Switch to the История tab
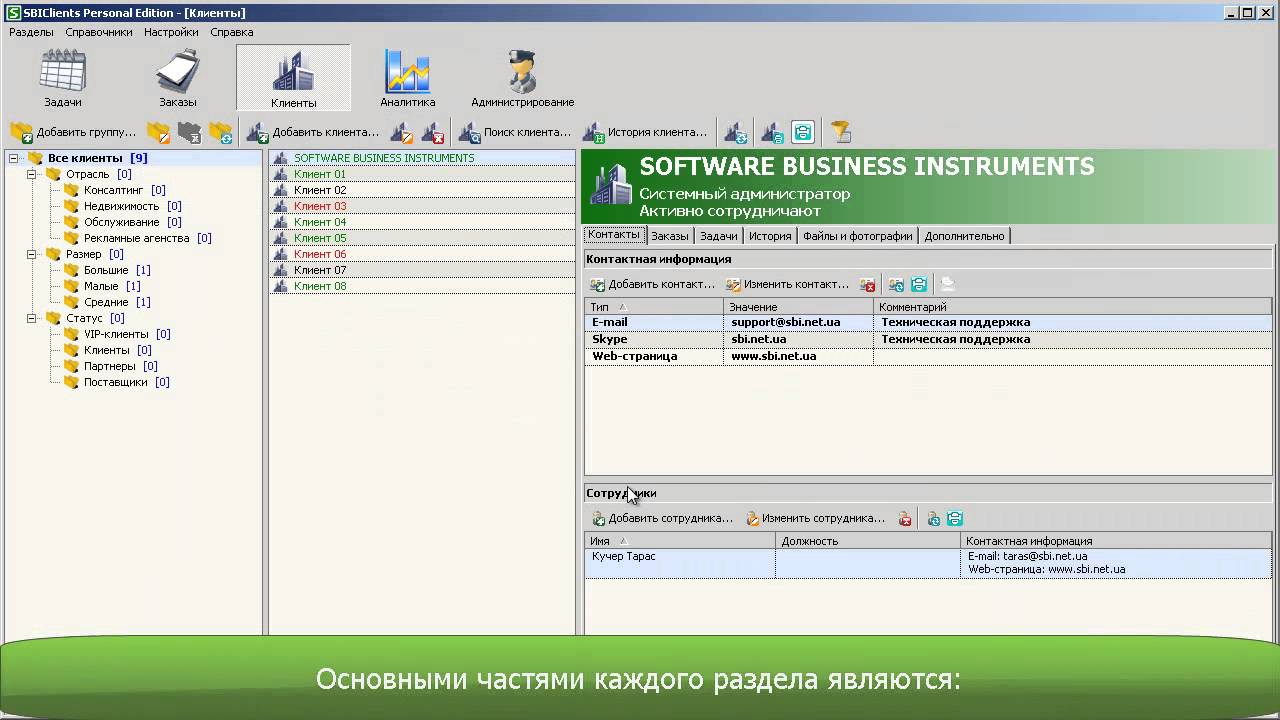1280x720 pixels. pyautogui.click(x=770, y=236)
